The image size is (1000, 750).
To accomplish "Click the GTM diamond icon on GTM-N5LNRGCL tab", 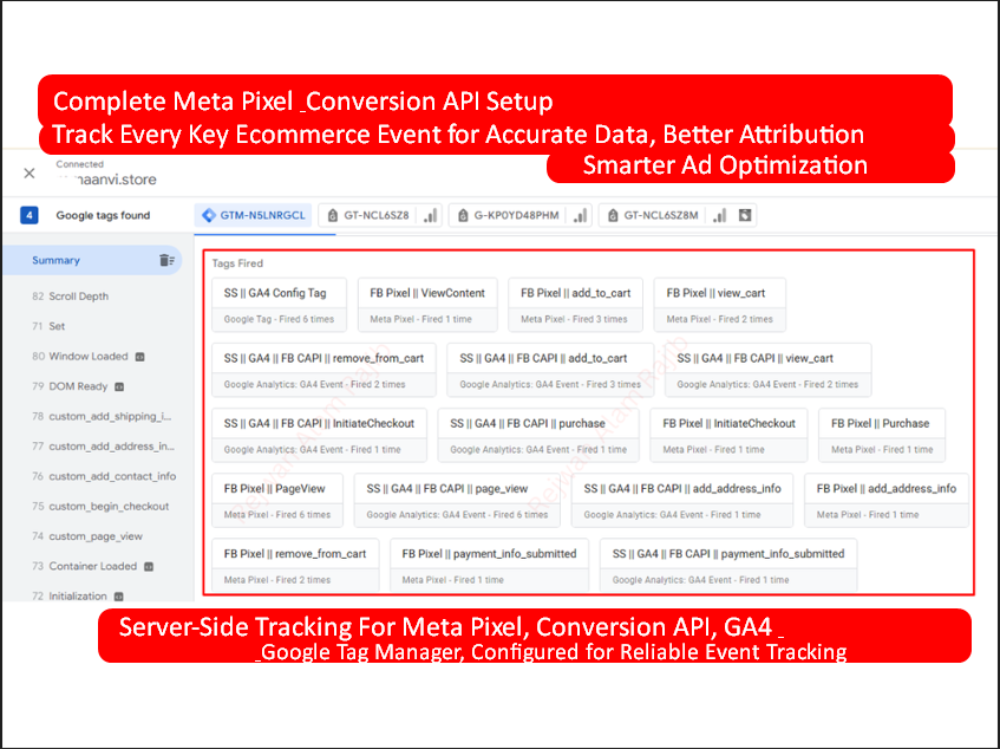I will pos(209,216).
